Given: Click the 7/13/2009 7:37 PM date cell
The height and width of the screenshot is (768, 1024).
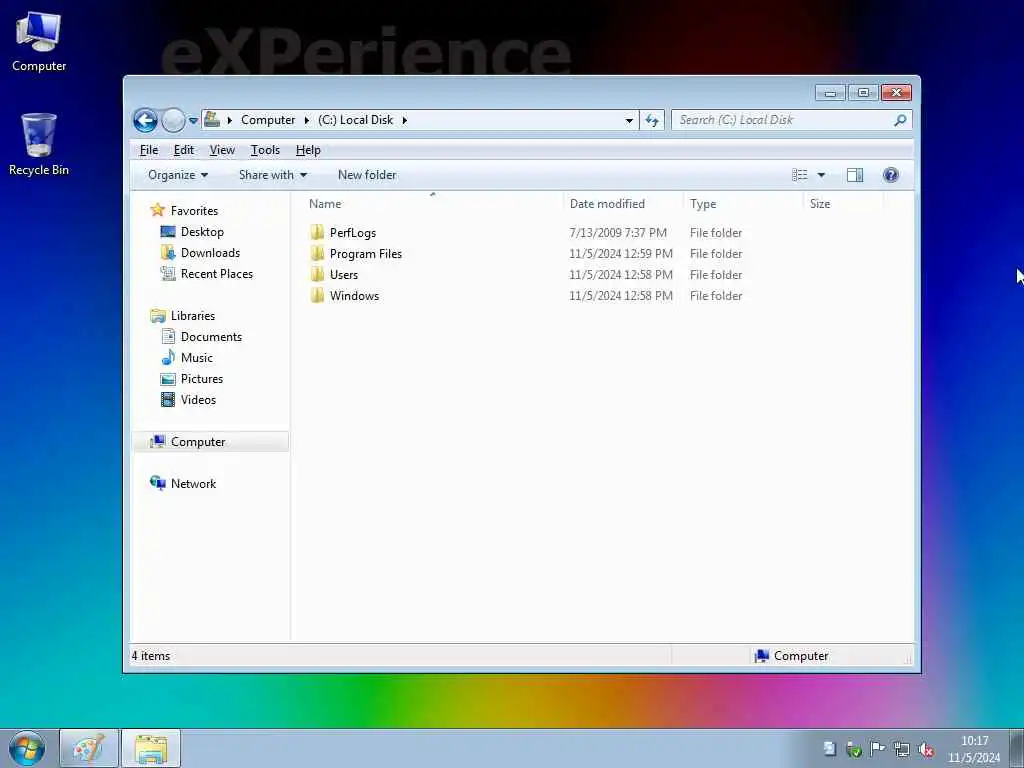Looking at the screenshot, I should 618,232.
